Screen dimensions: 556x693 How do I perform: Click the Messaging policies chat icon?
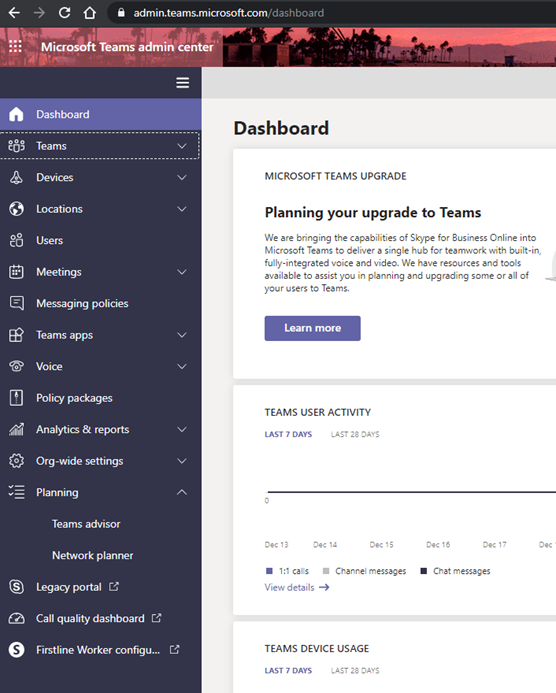click(16, 303)
